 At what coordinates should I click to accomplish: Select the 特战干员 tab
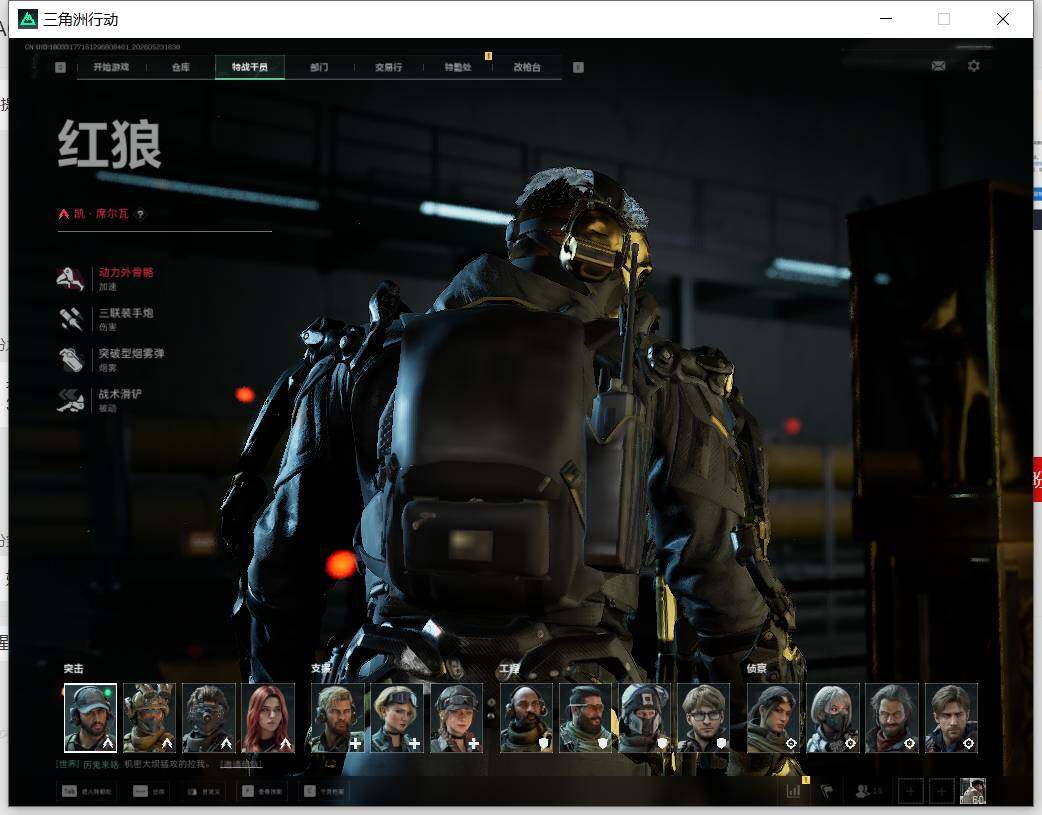[x=250, y=67]
